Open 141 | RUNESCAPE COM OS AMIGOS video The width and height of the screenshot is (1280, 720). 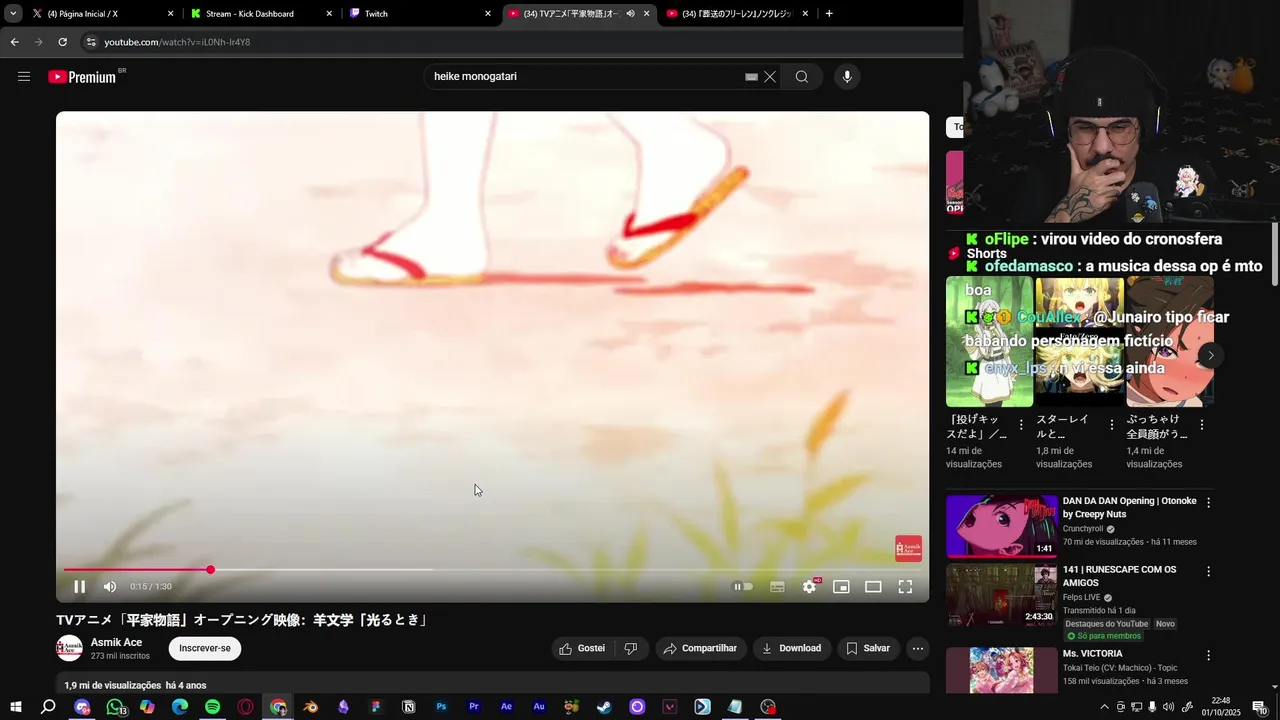point(1001,595)
